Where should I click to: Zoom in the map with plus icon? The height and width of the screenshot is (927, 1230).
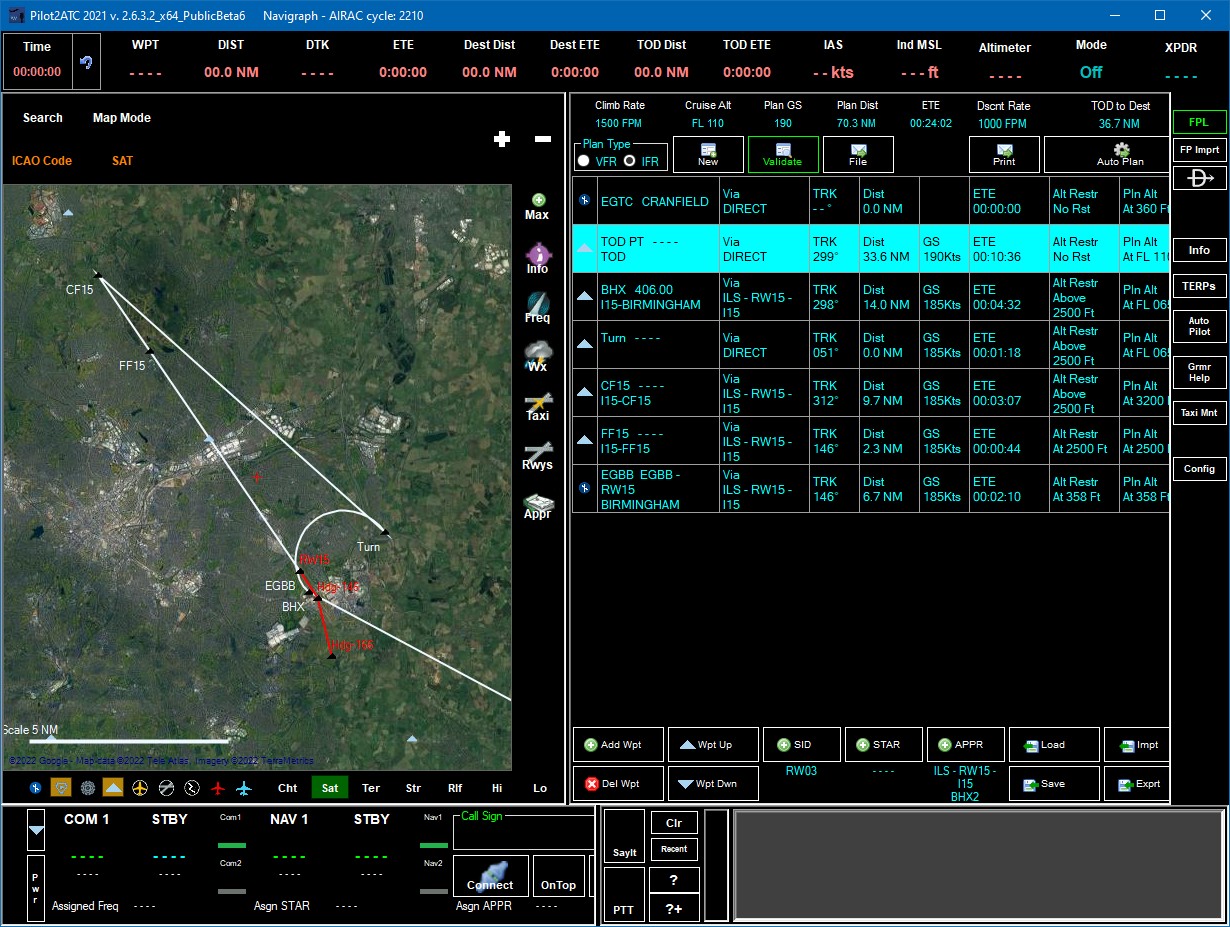(x=502, y=139)
